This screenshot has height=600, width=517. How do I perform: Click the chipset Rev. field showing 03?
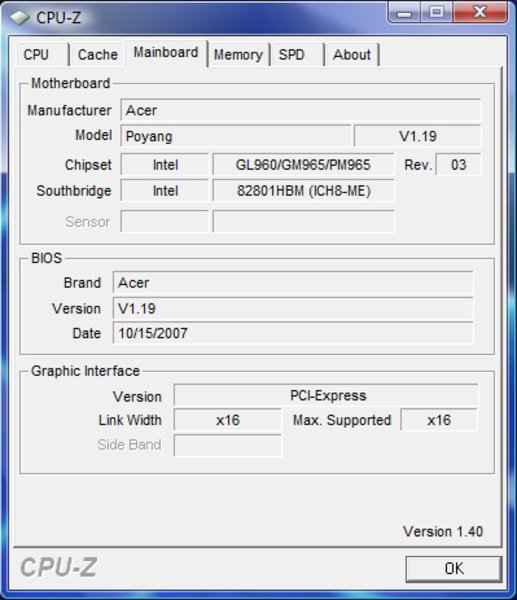point(458,165)
